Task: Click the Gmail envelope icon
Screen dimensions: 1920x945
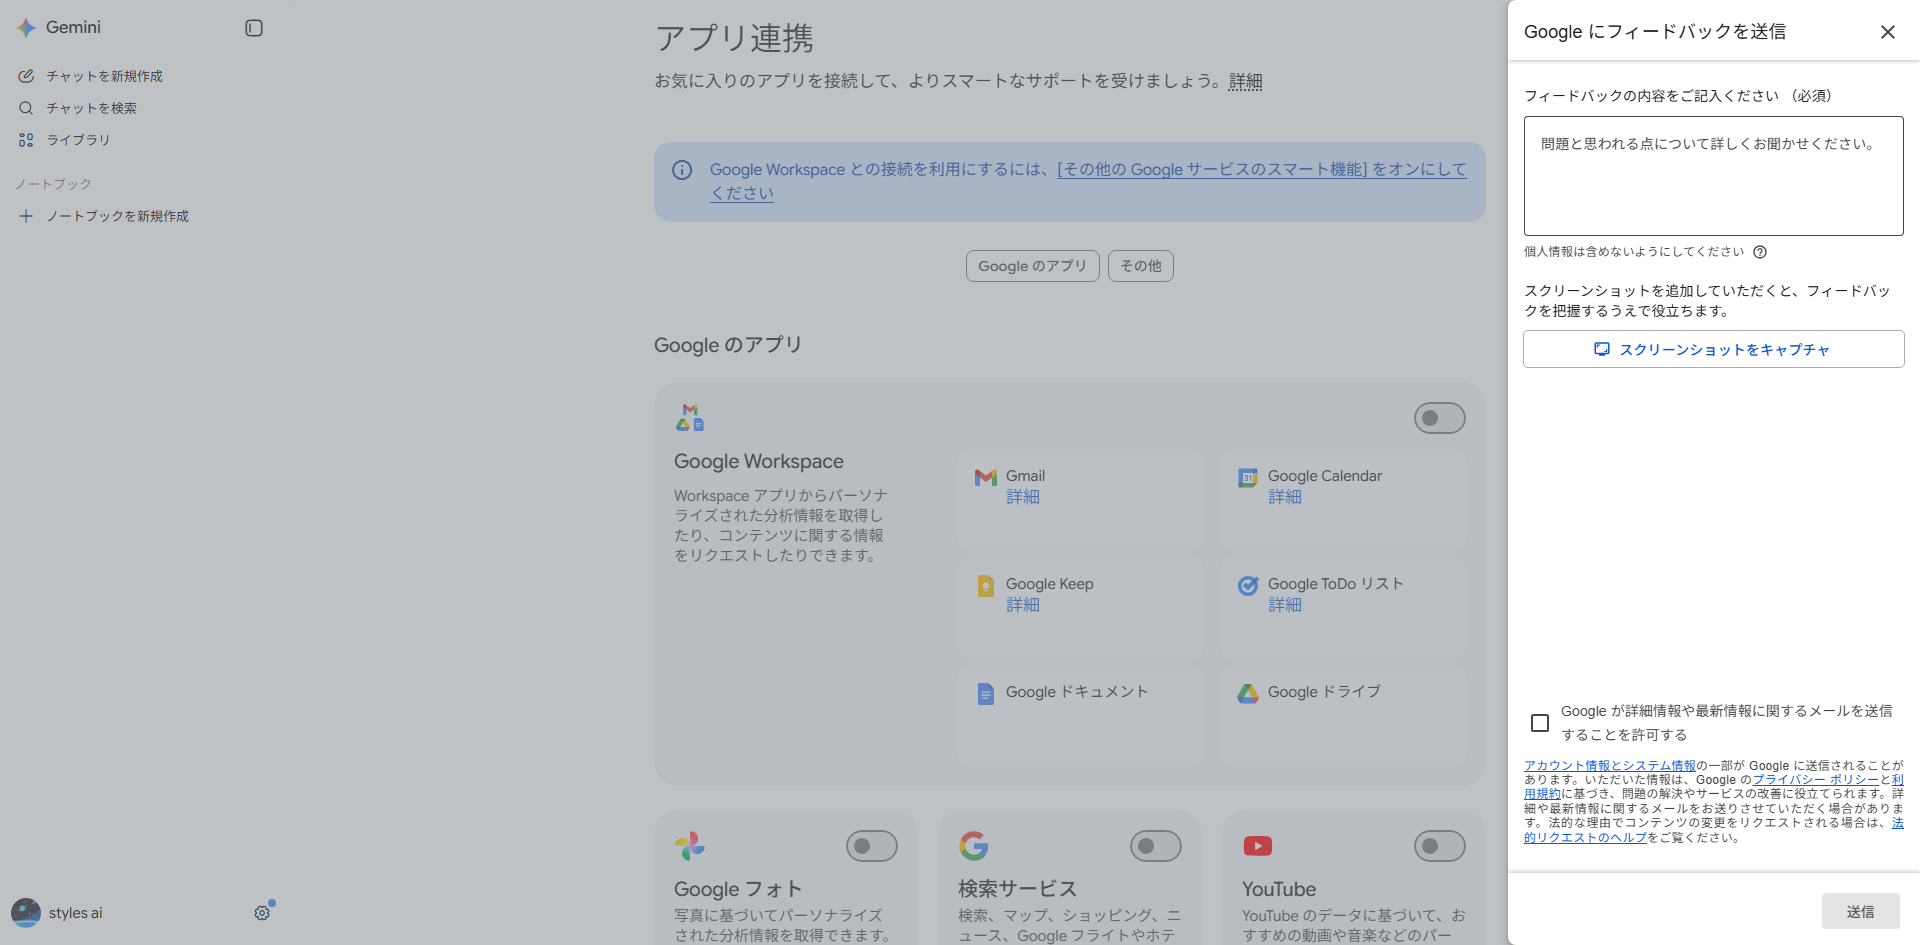Action: click(x=986, y=477)
